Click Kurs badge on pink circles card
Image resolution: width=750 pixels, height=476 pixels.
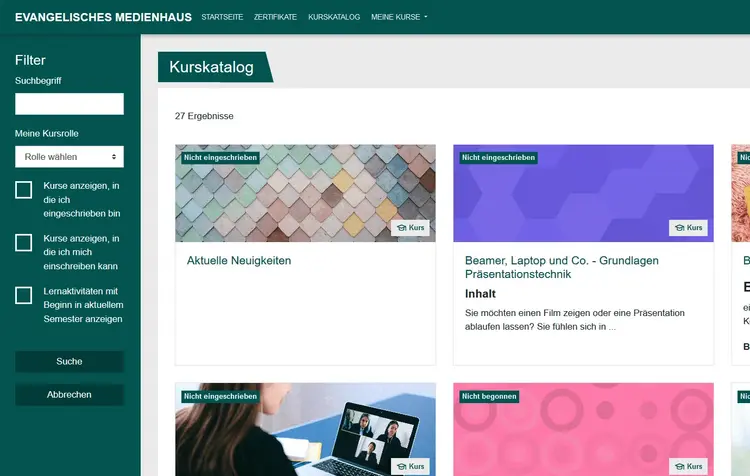pyautogui.click(x=689, y=466)
